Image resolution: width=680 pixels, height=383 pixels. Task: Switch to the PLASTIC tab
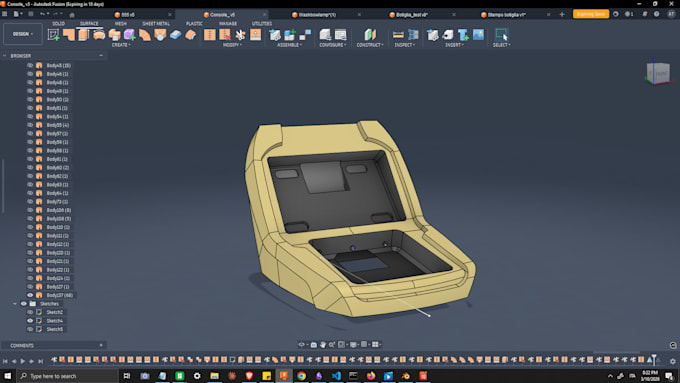coord(194,23)
